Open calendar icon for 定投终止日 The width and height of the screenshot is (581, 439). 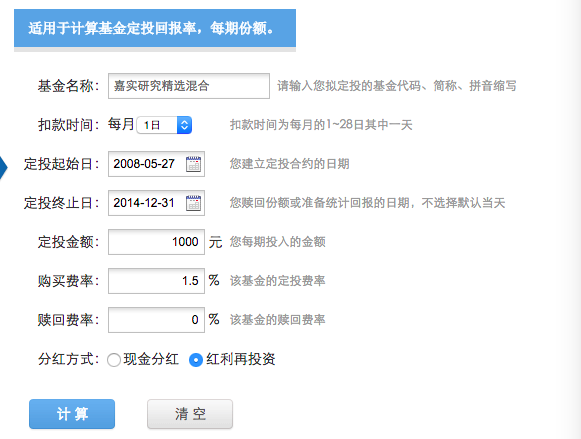[193, 203]
